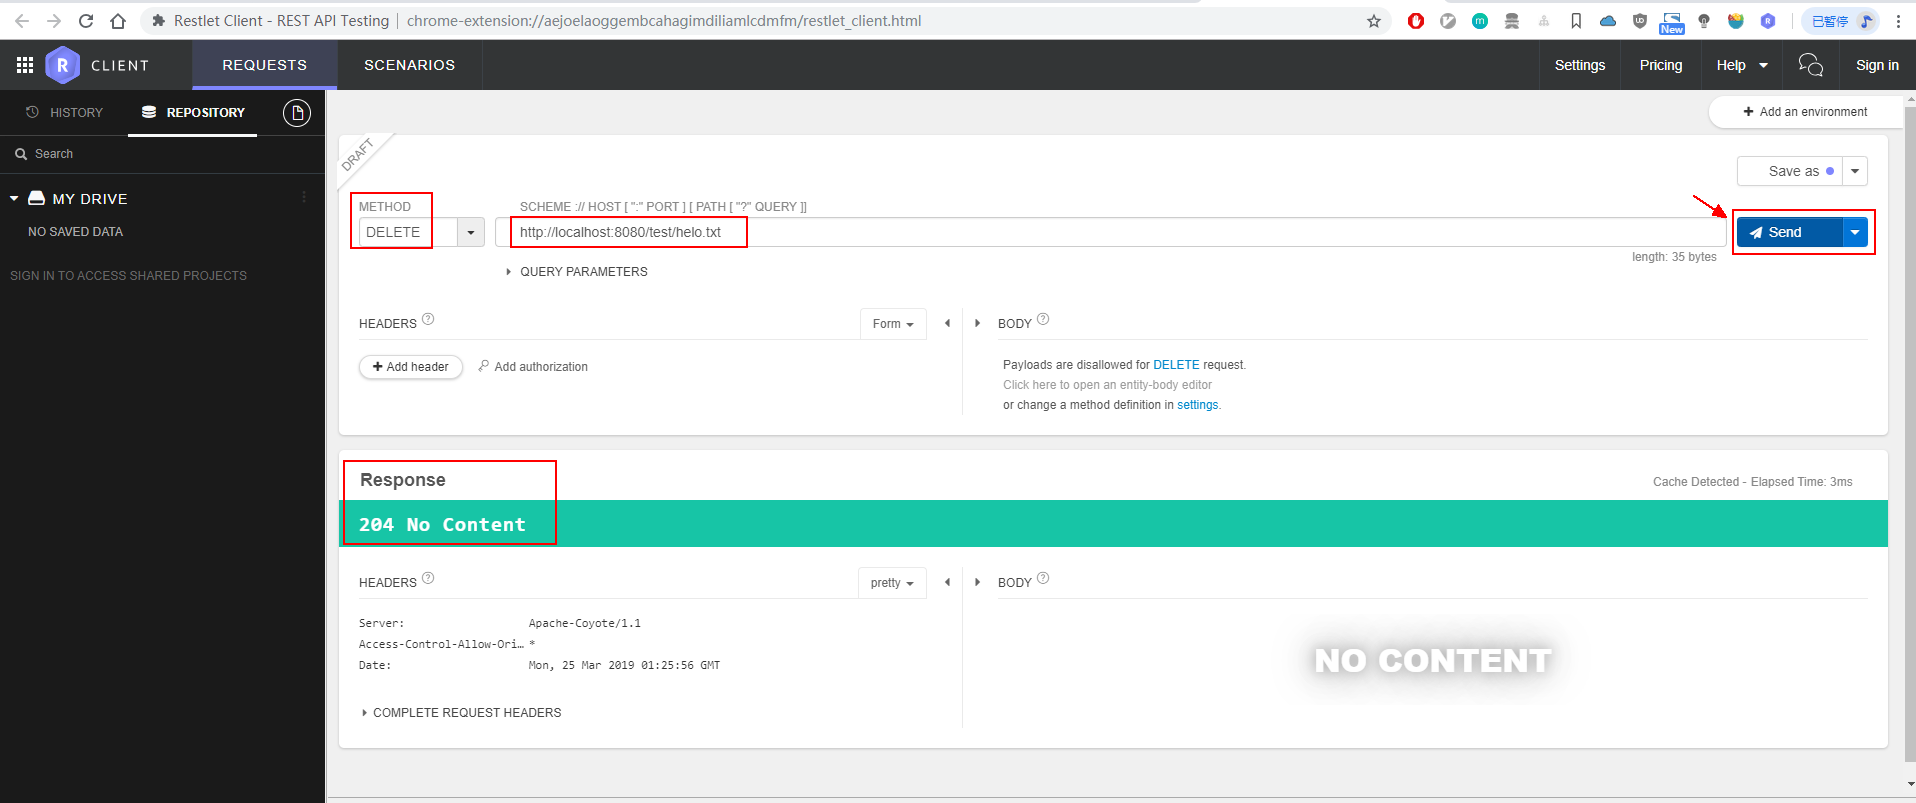The height and width of the screenshot is (803, 1916).
Task: Open the Help menu
Action: point(1742,65)
